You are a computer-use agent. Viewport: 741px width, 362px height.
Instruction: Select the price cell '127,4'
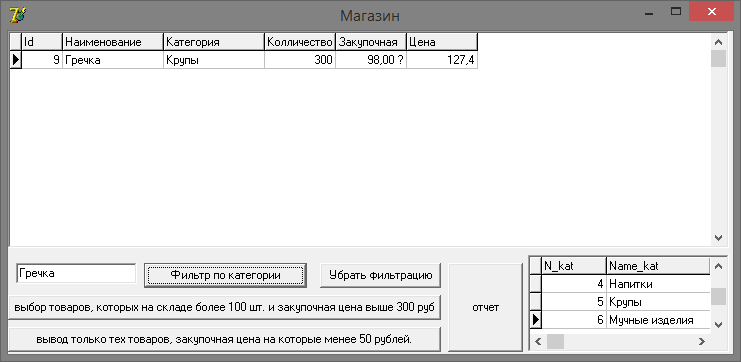(442, 60)
